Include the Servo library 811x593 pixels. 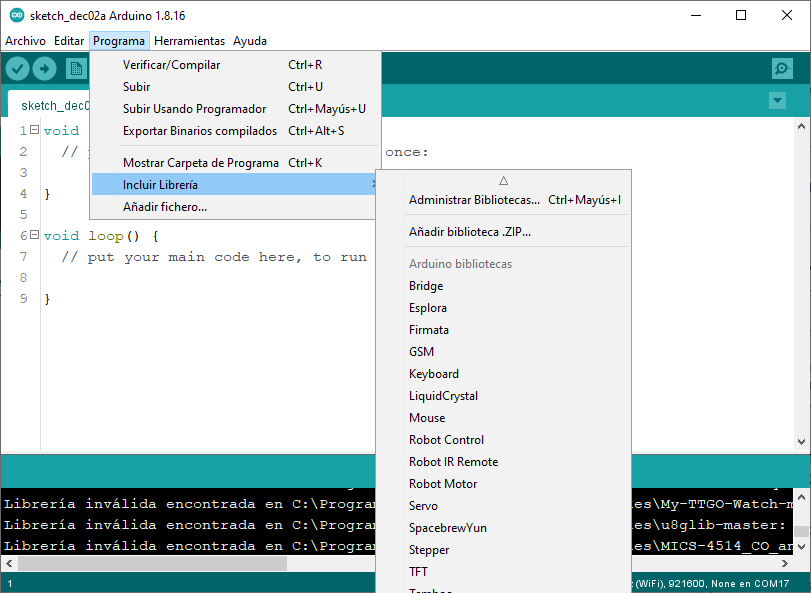[504, 506]
